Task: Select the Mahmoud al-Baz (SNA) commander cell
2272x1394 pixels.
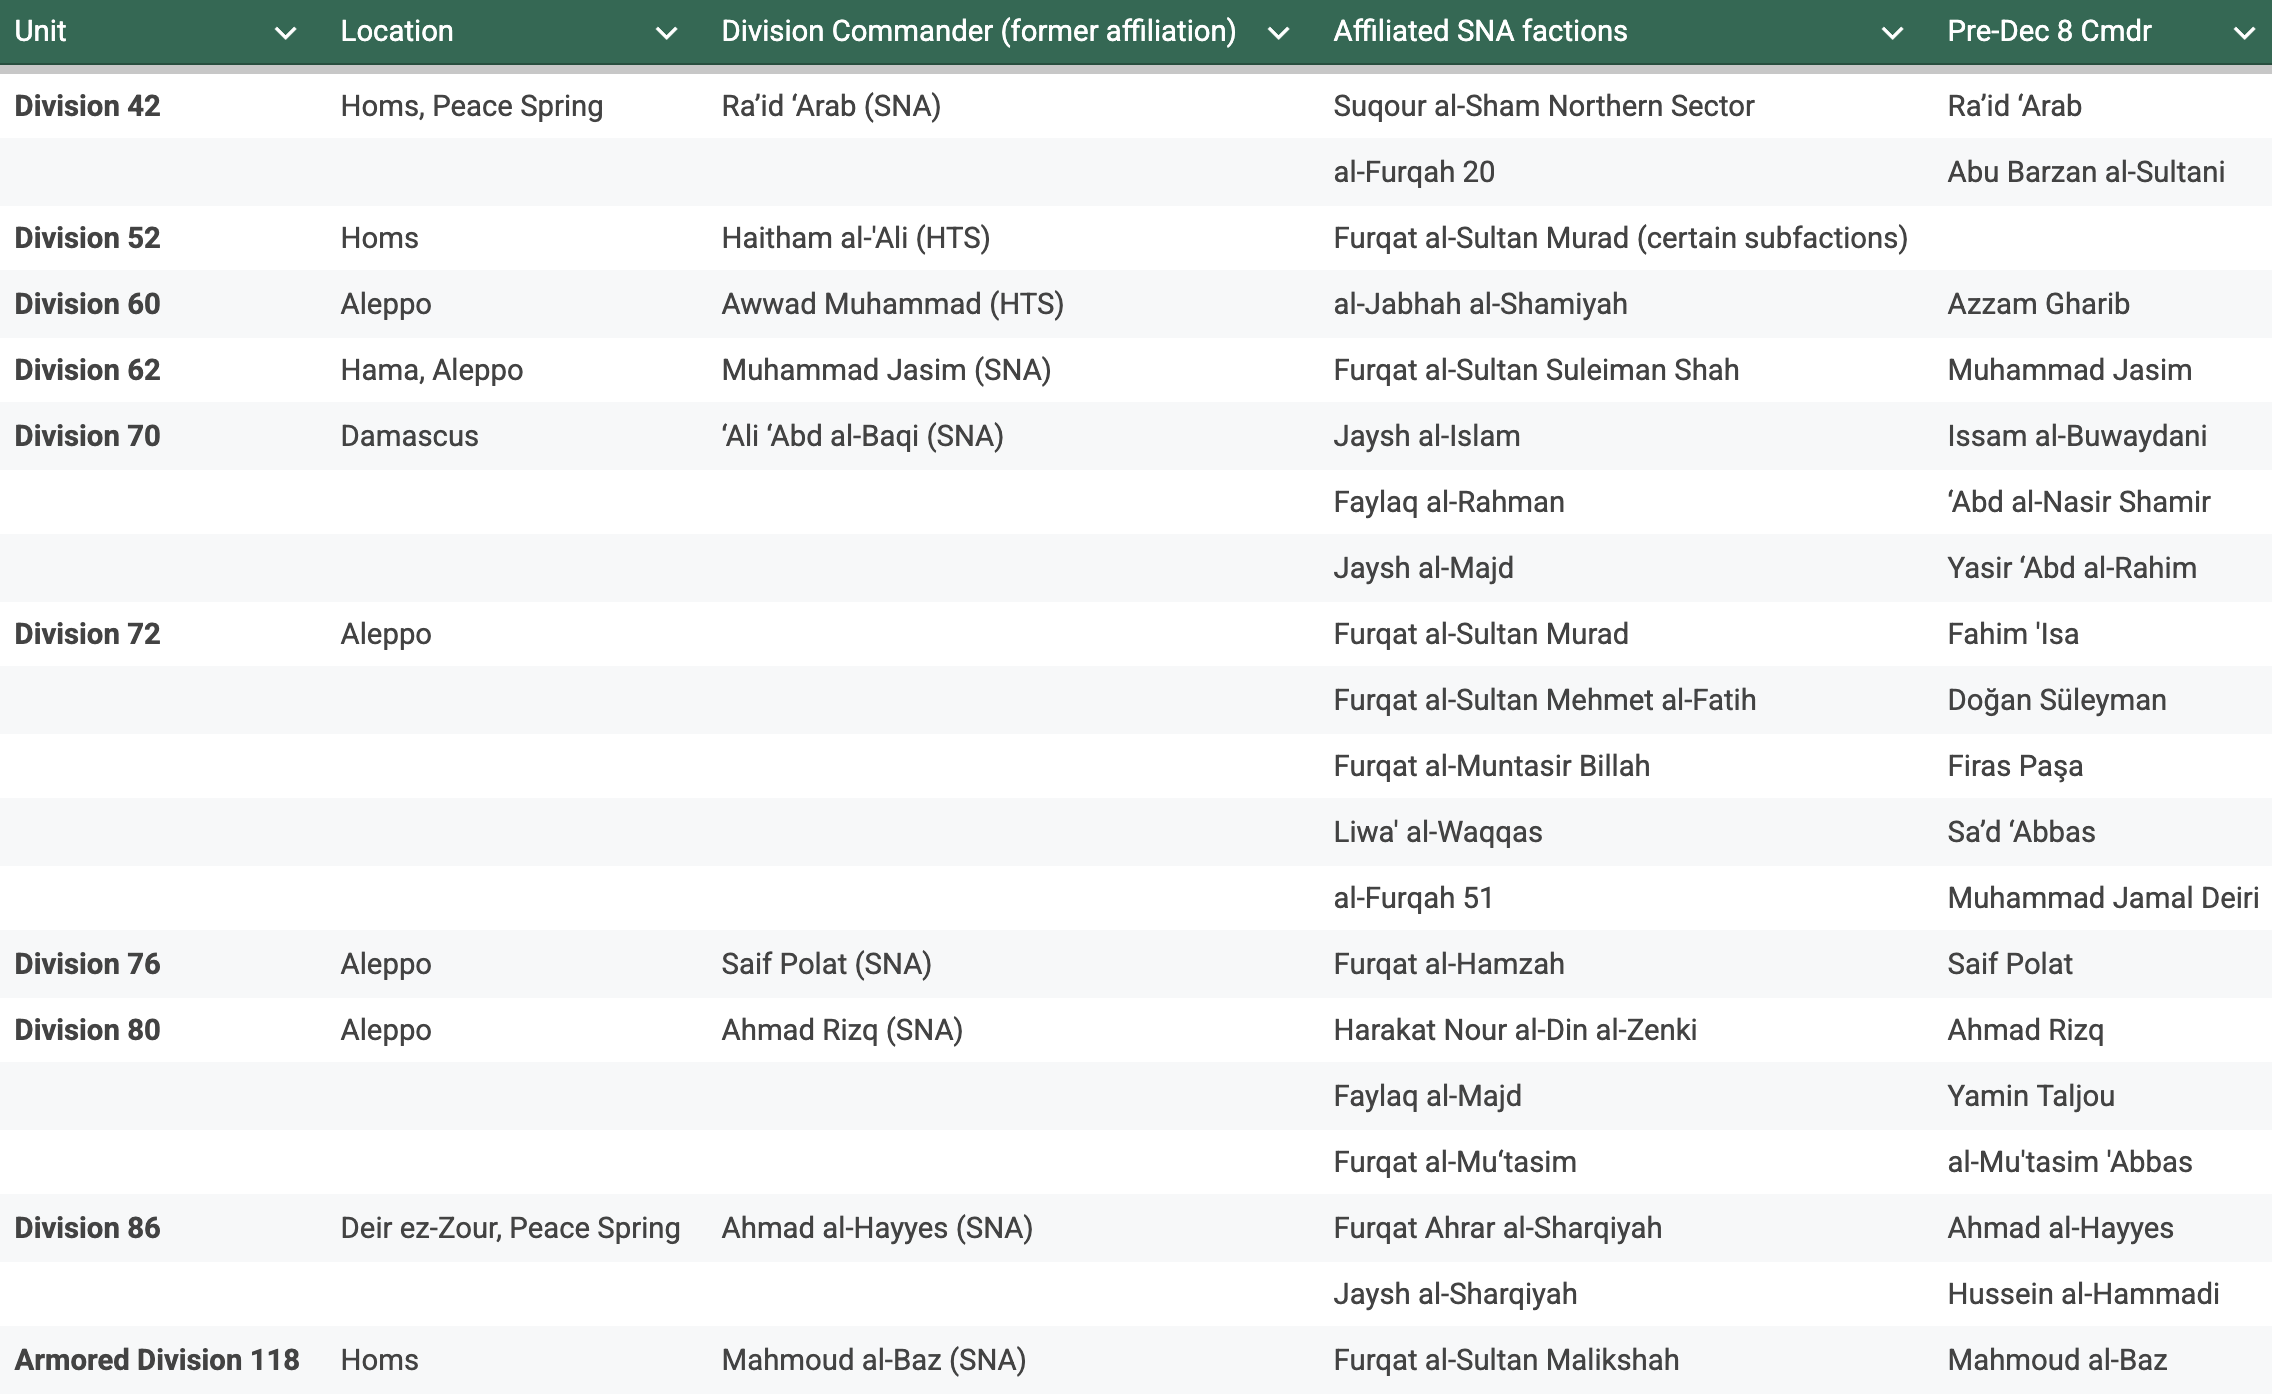Action: (873, 1360)
